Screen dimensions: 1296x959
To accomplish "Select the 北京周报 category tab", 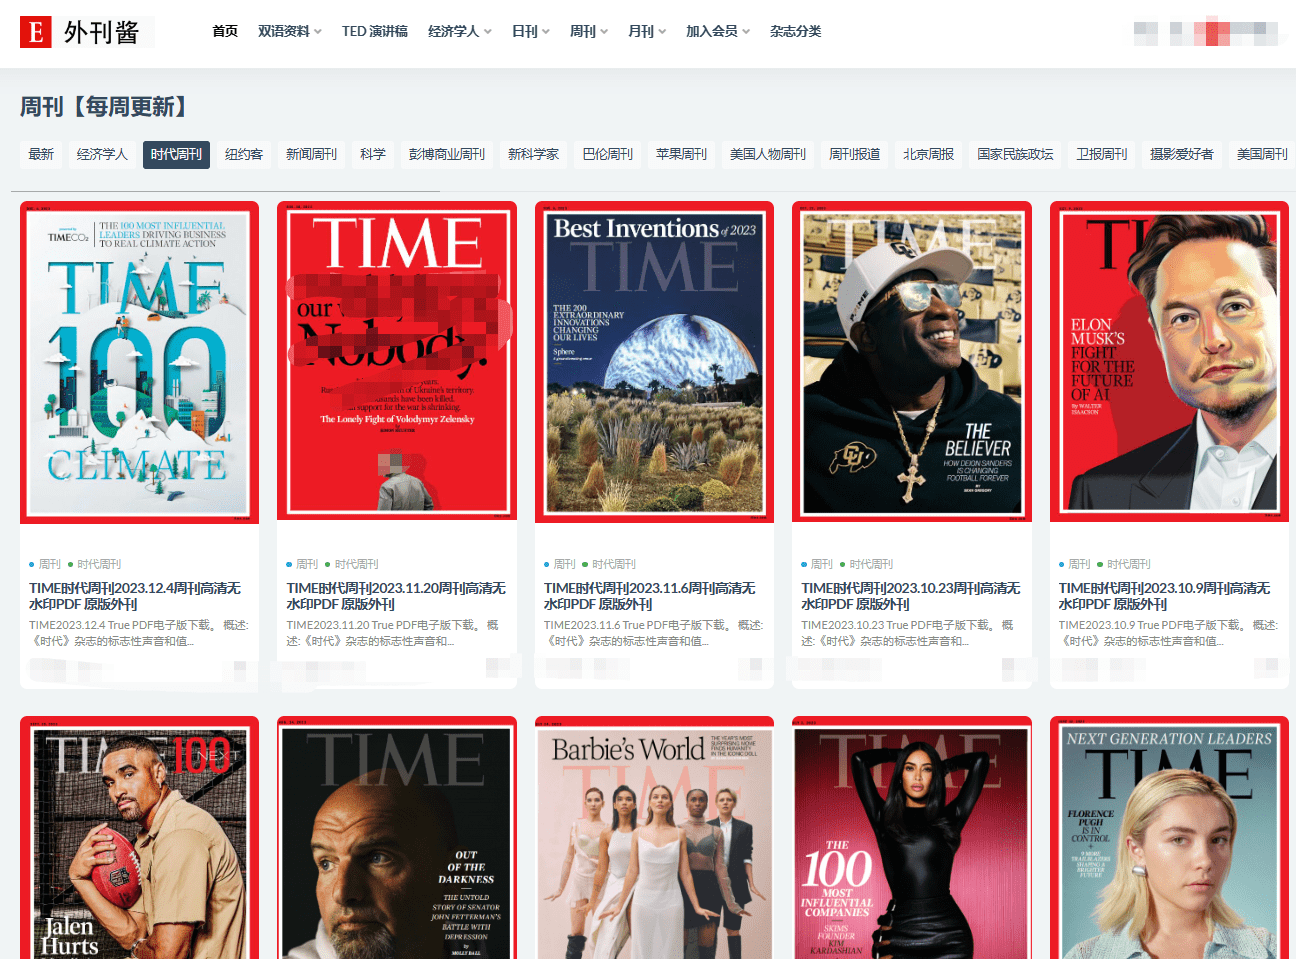I will click(x=929, y=154).
